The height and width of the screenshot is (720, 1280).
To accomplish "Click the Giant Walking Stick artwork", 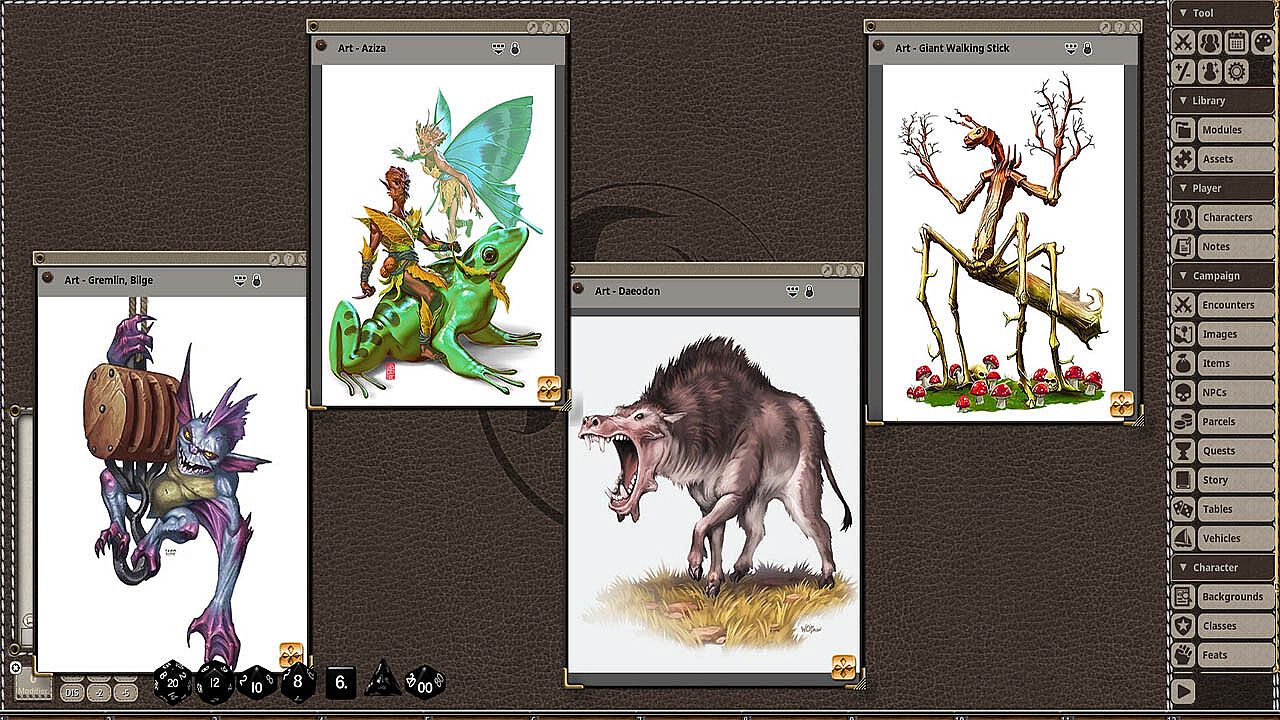I will (x=1003, y=243).
